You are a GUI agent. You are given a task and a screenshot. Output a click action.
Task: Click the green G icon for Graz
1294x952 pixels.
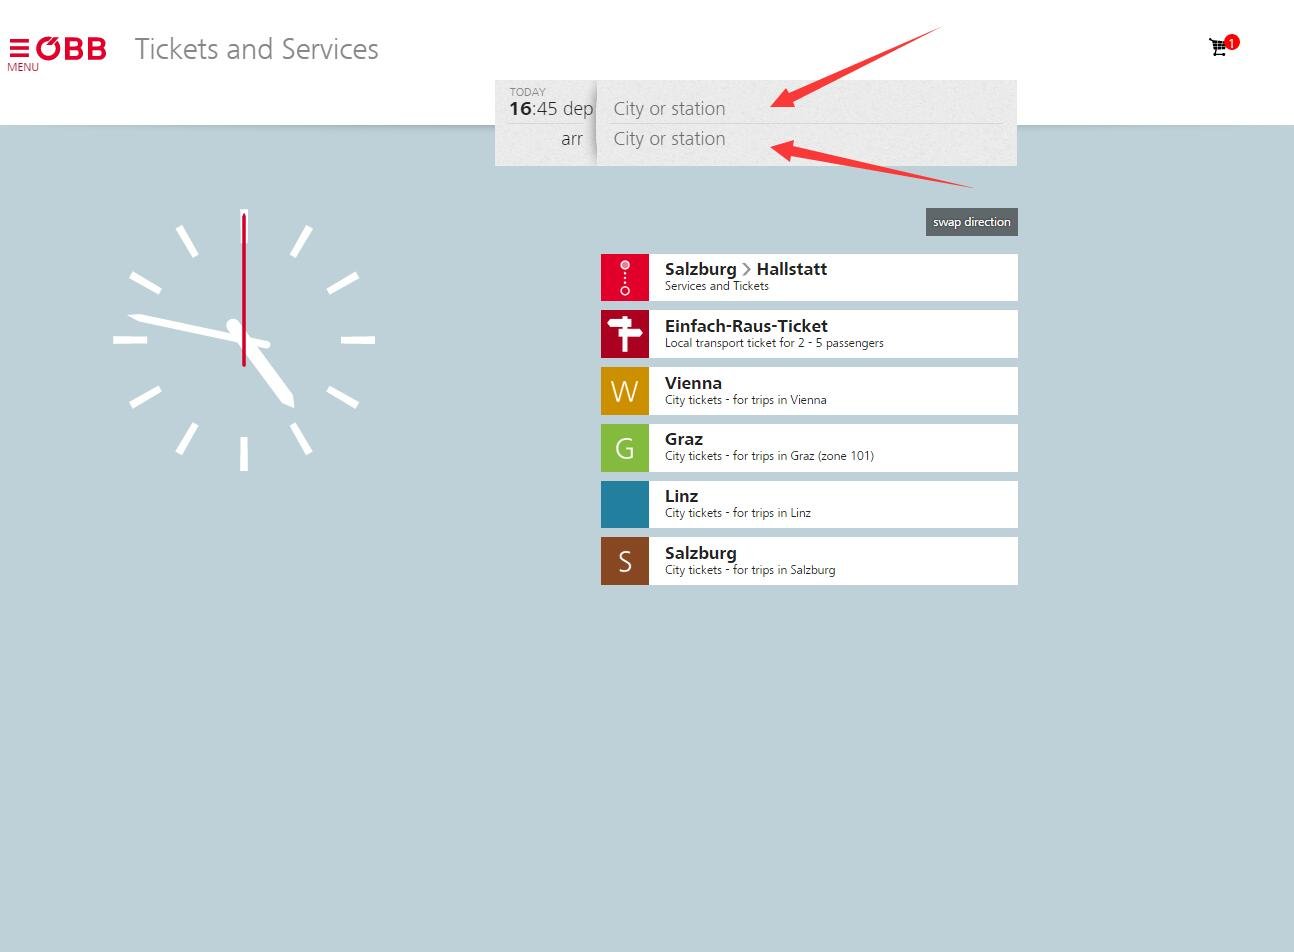pos(625,448)
